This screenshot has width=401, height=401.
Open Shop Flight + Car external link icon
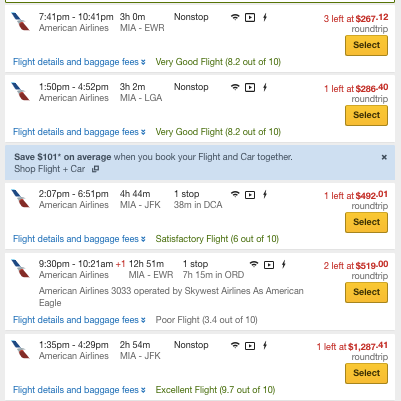[x=95, y=169]
